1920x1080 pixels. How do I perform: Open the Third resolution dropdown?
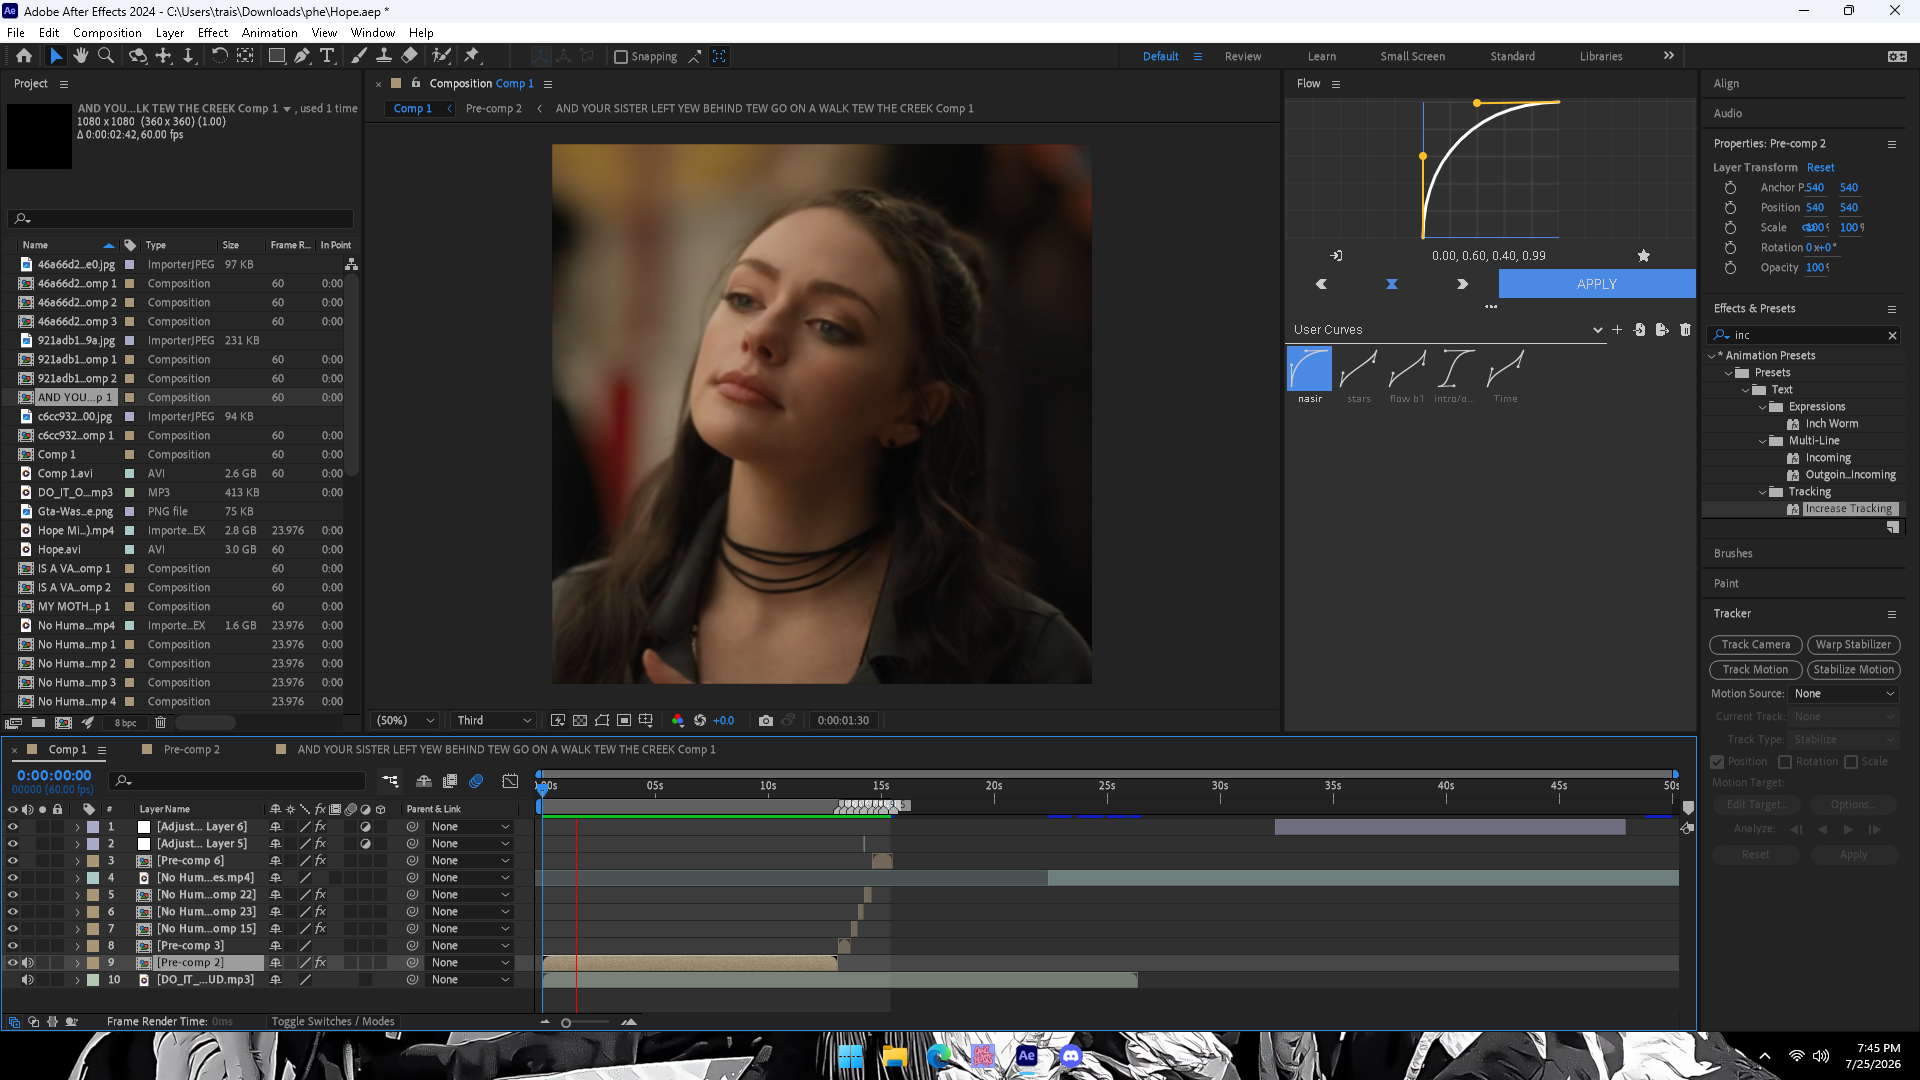tap(494, 720)
